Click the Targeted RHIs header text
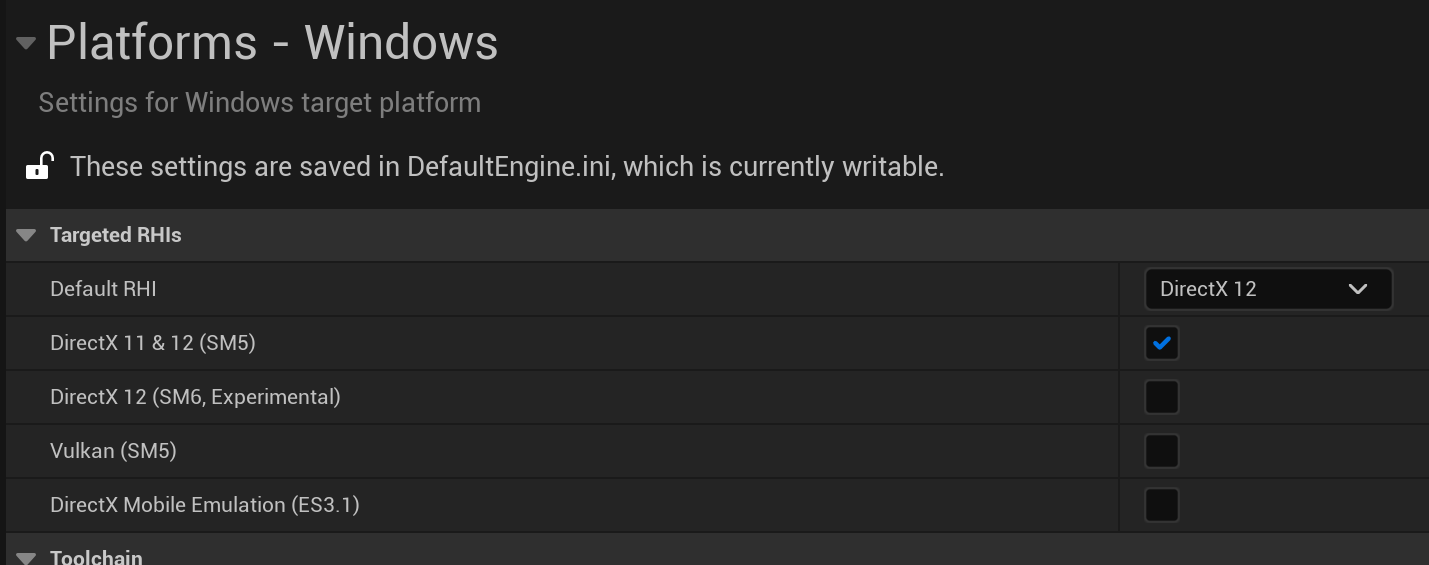 pyautogui.click(x=116, y=235)
